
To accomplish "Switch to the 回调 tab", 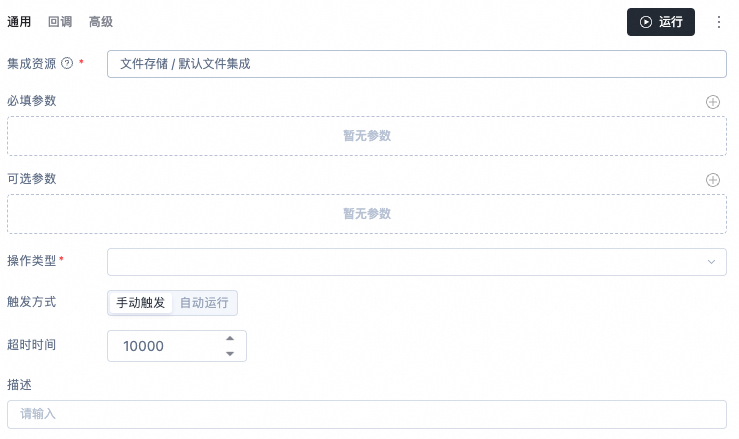I will (60, 22).
